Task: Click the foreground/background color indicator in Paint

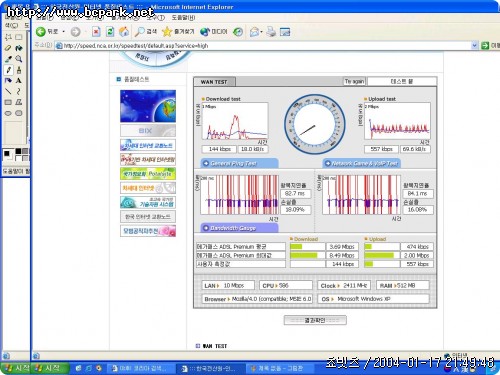Action: tap(8, 155)
